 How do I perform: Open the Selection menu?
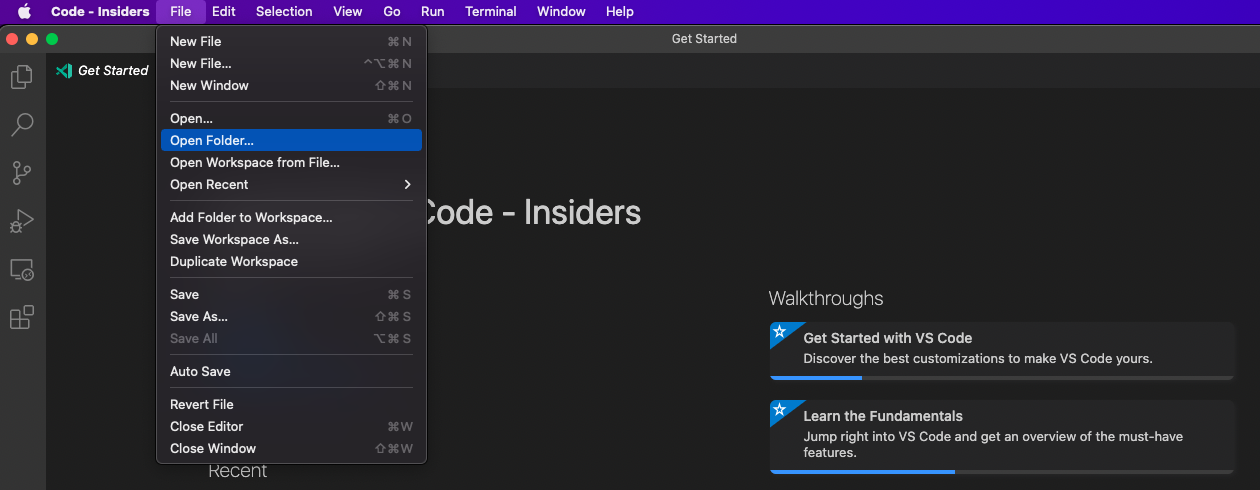(x=284, y=12)
